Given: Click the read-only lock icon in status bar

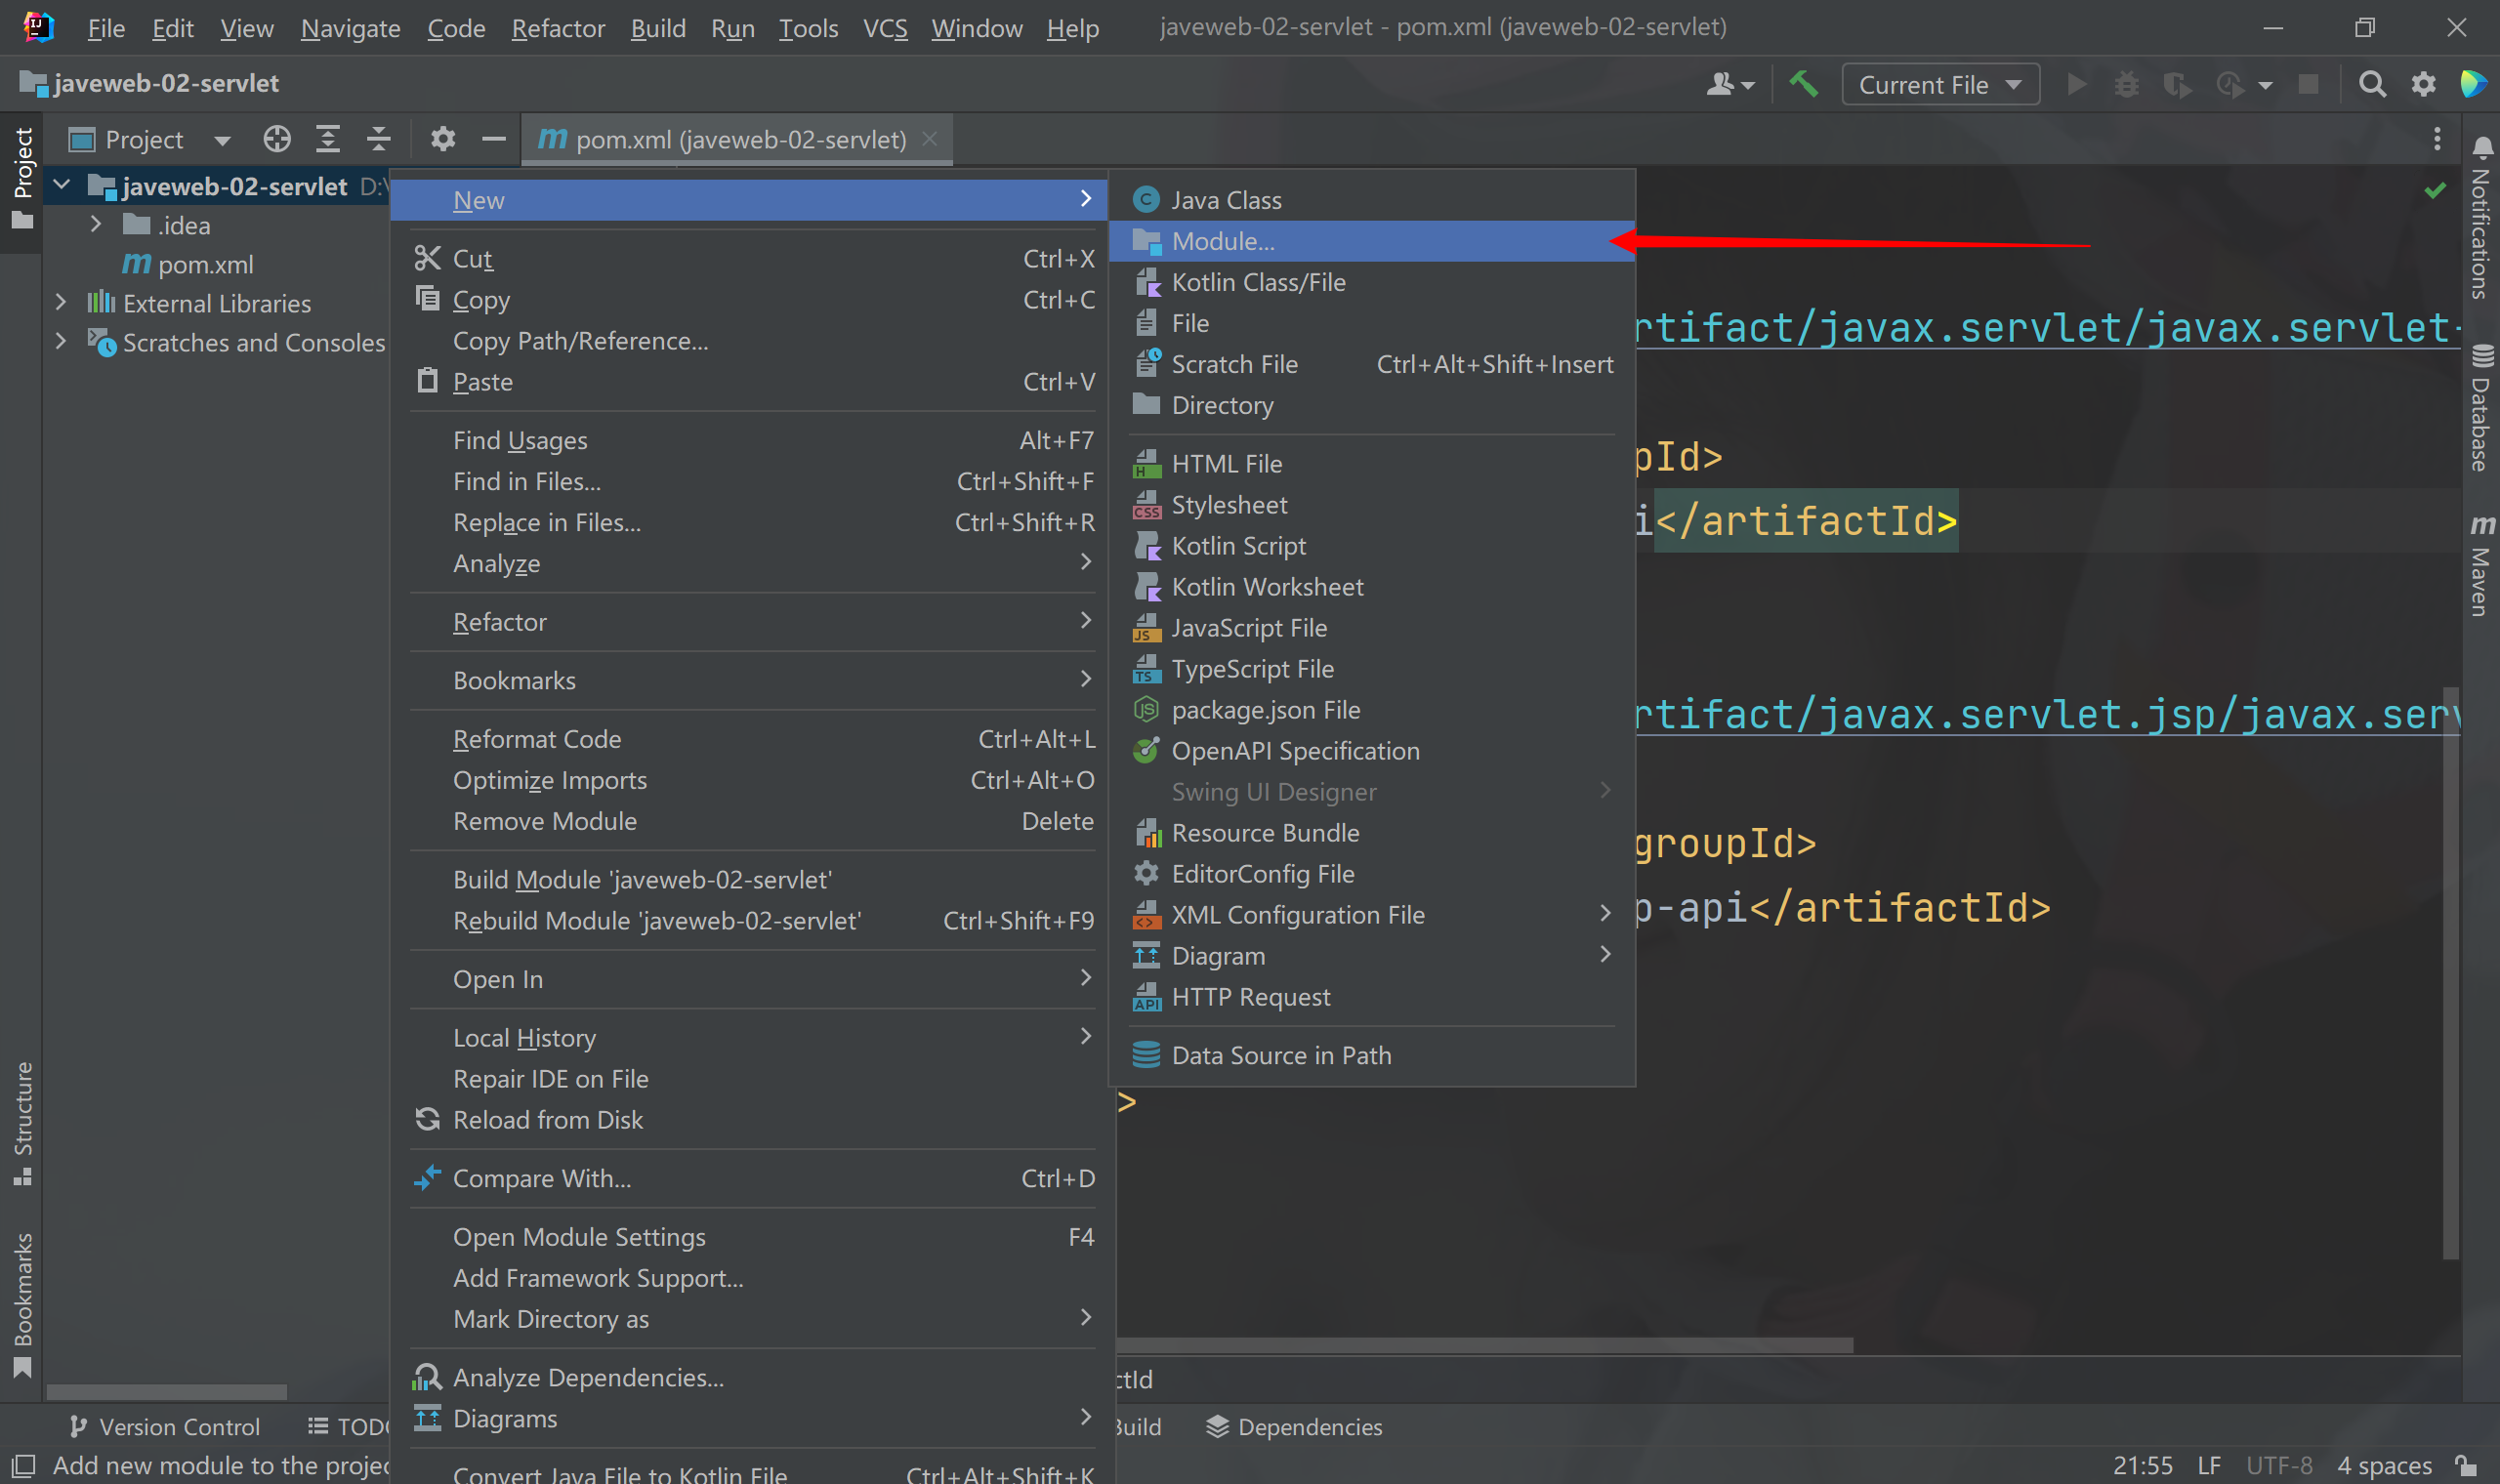Looking at the screenshot, I should 2466,1465.
